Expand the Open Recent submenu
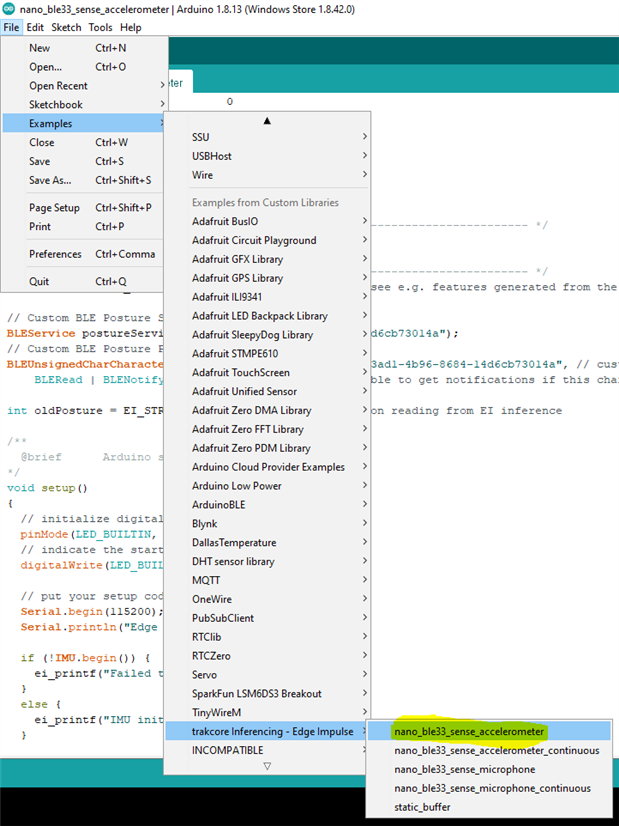619x826 pixels. (84, 86)
